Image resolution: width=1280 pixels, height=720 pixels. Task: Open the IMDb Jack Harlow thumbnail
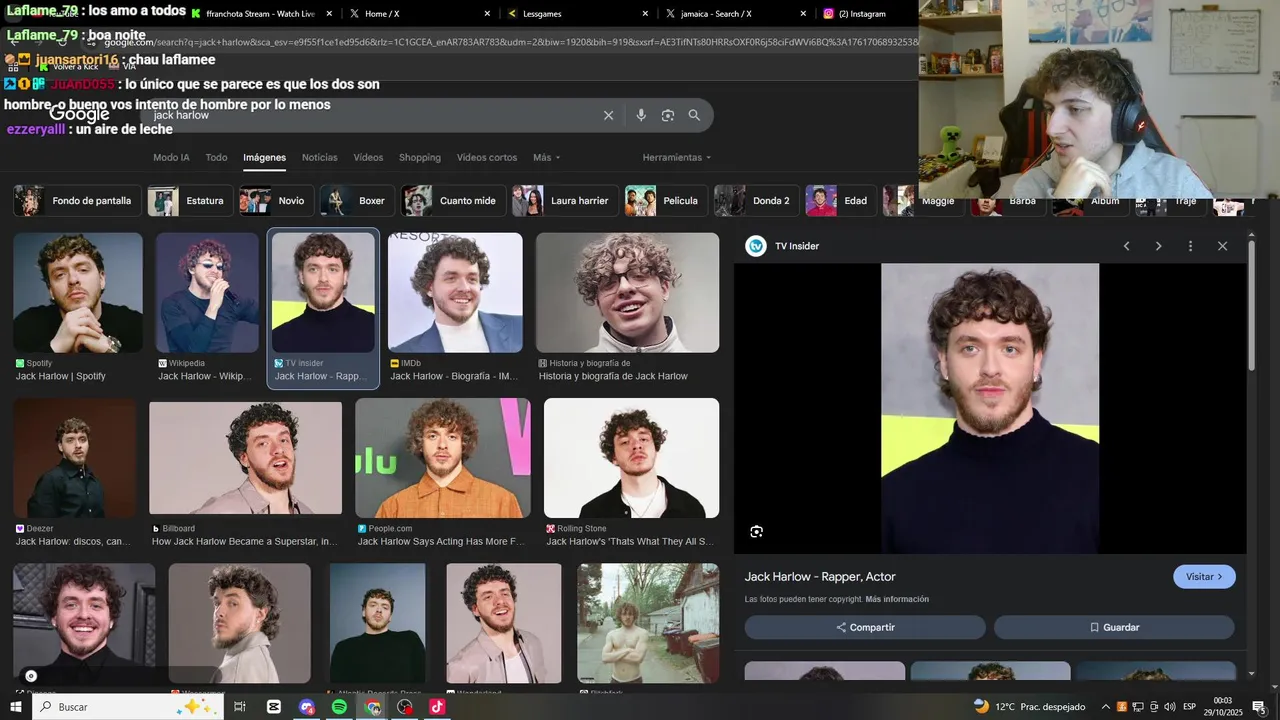click(x=455, y=293)
